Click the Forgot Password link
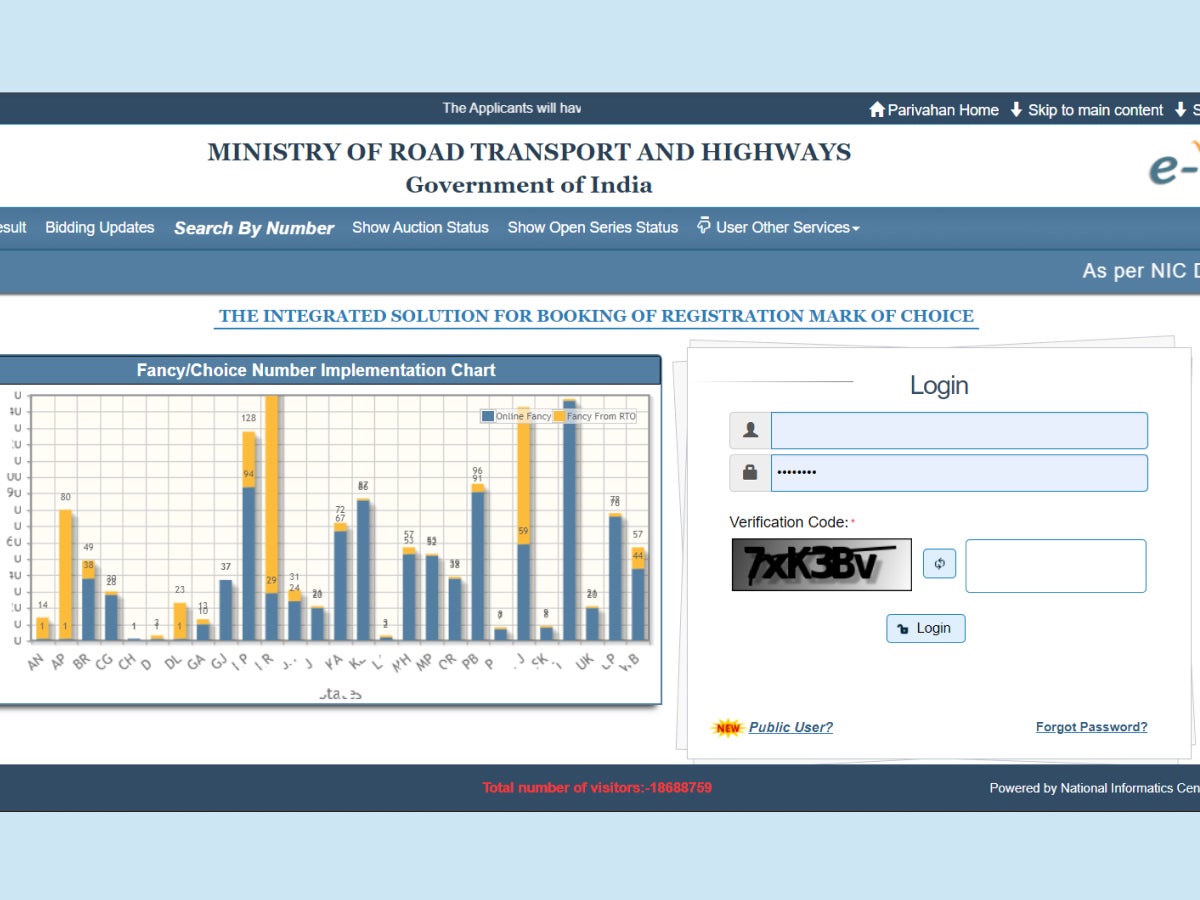This screenshot has width=1200, height=900. coord(1091,727)
